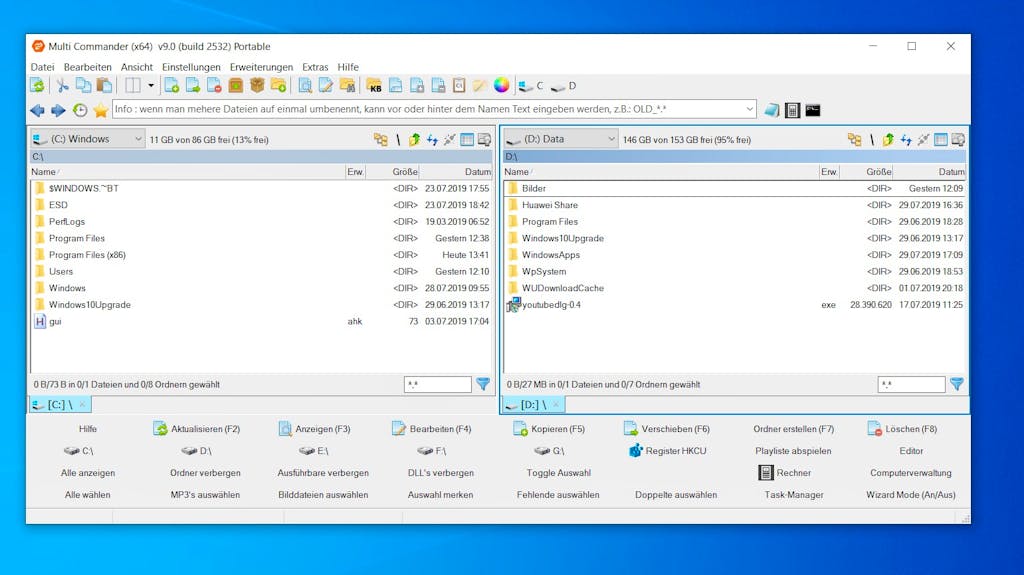The height and width of the screenshot is (575, 1024).
Task: Click the new folder icon with green plus
Action: click(279, 86)
